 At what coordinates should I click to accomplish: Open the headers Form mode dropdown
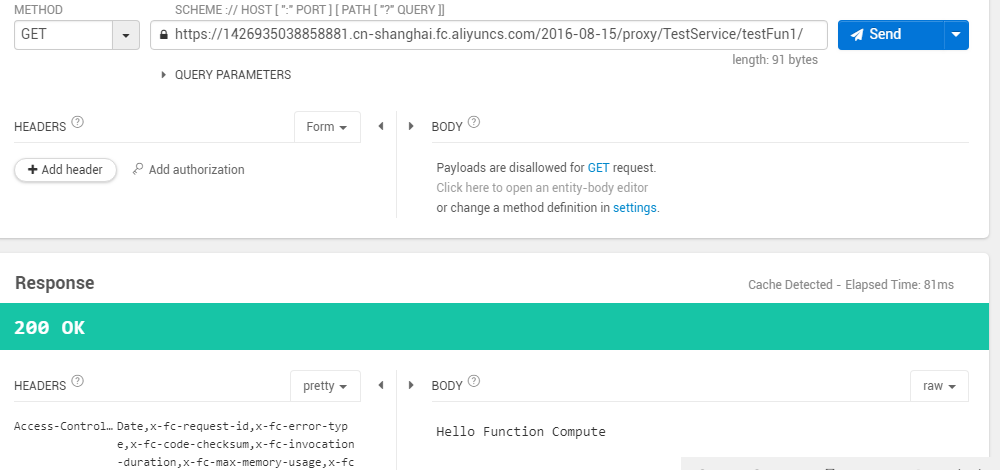point(327,127)
